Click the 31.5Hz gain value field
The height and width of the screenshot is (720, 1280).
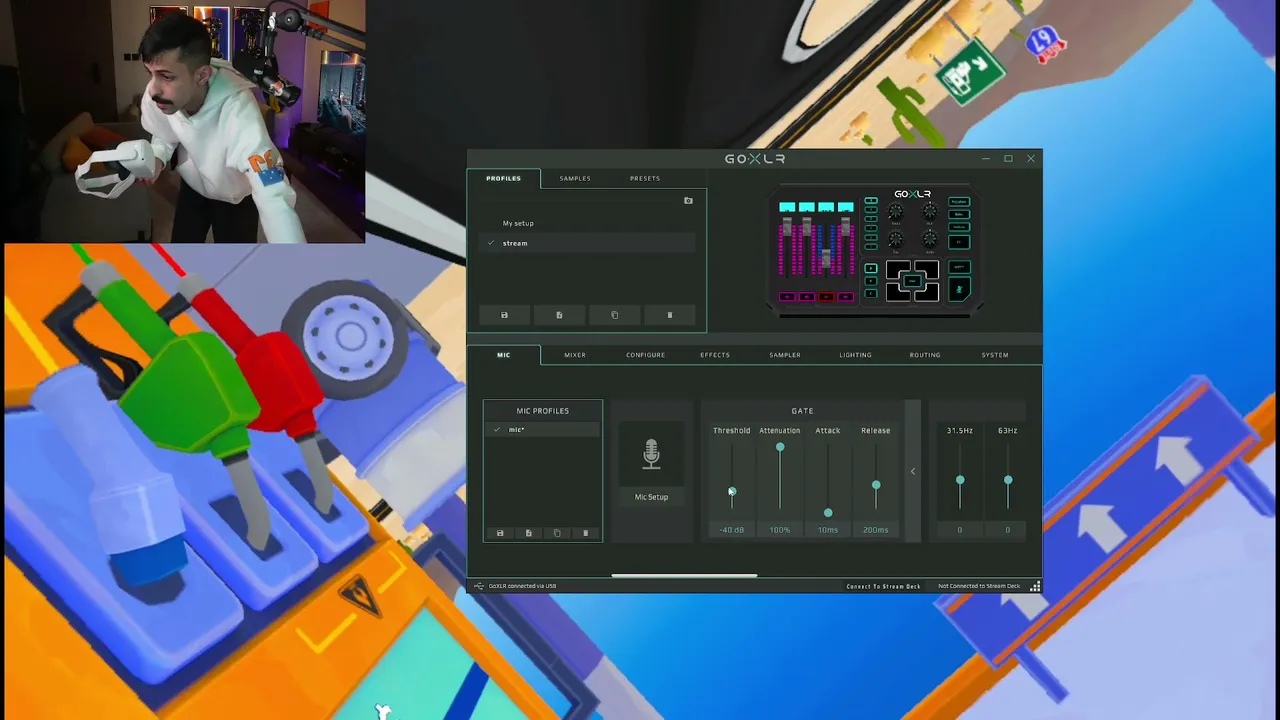[x=960, y=530]
